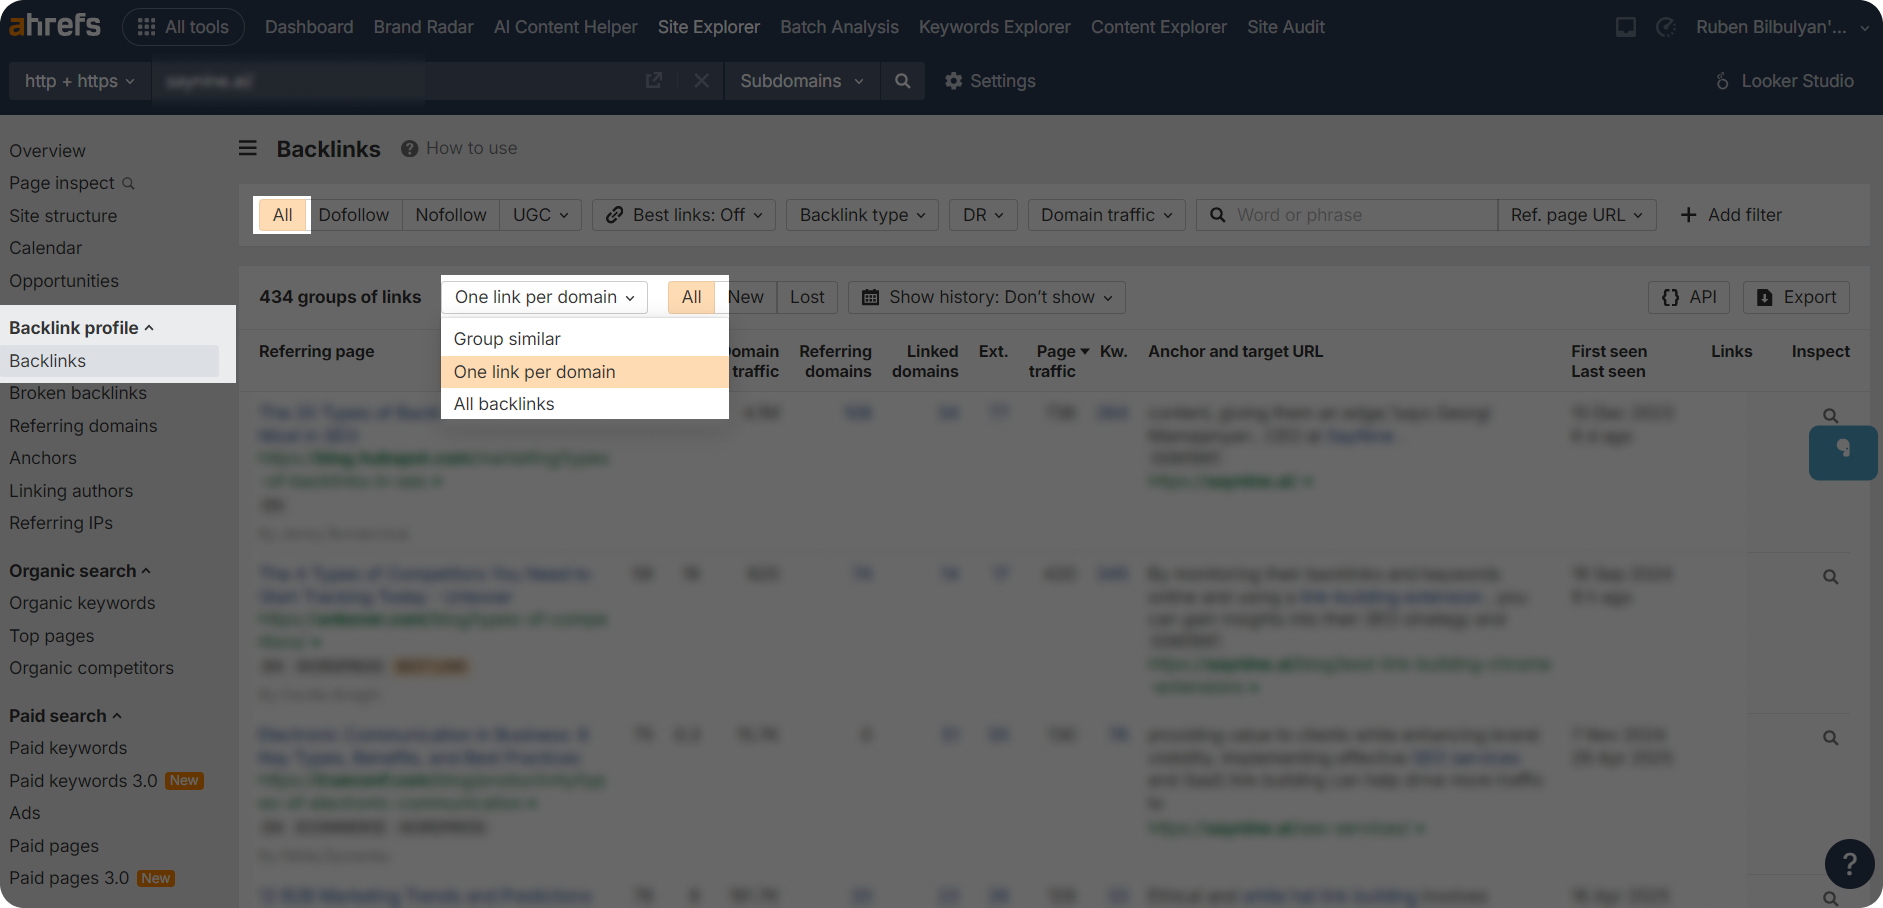Collapse the Organic search section
Viewport: 1883px width, 908px height.
[x=80, y=571]
